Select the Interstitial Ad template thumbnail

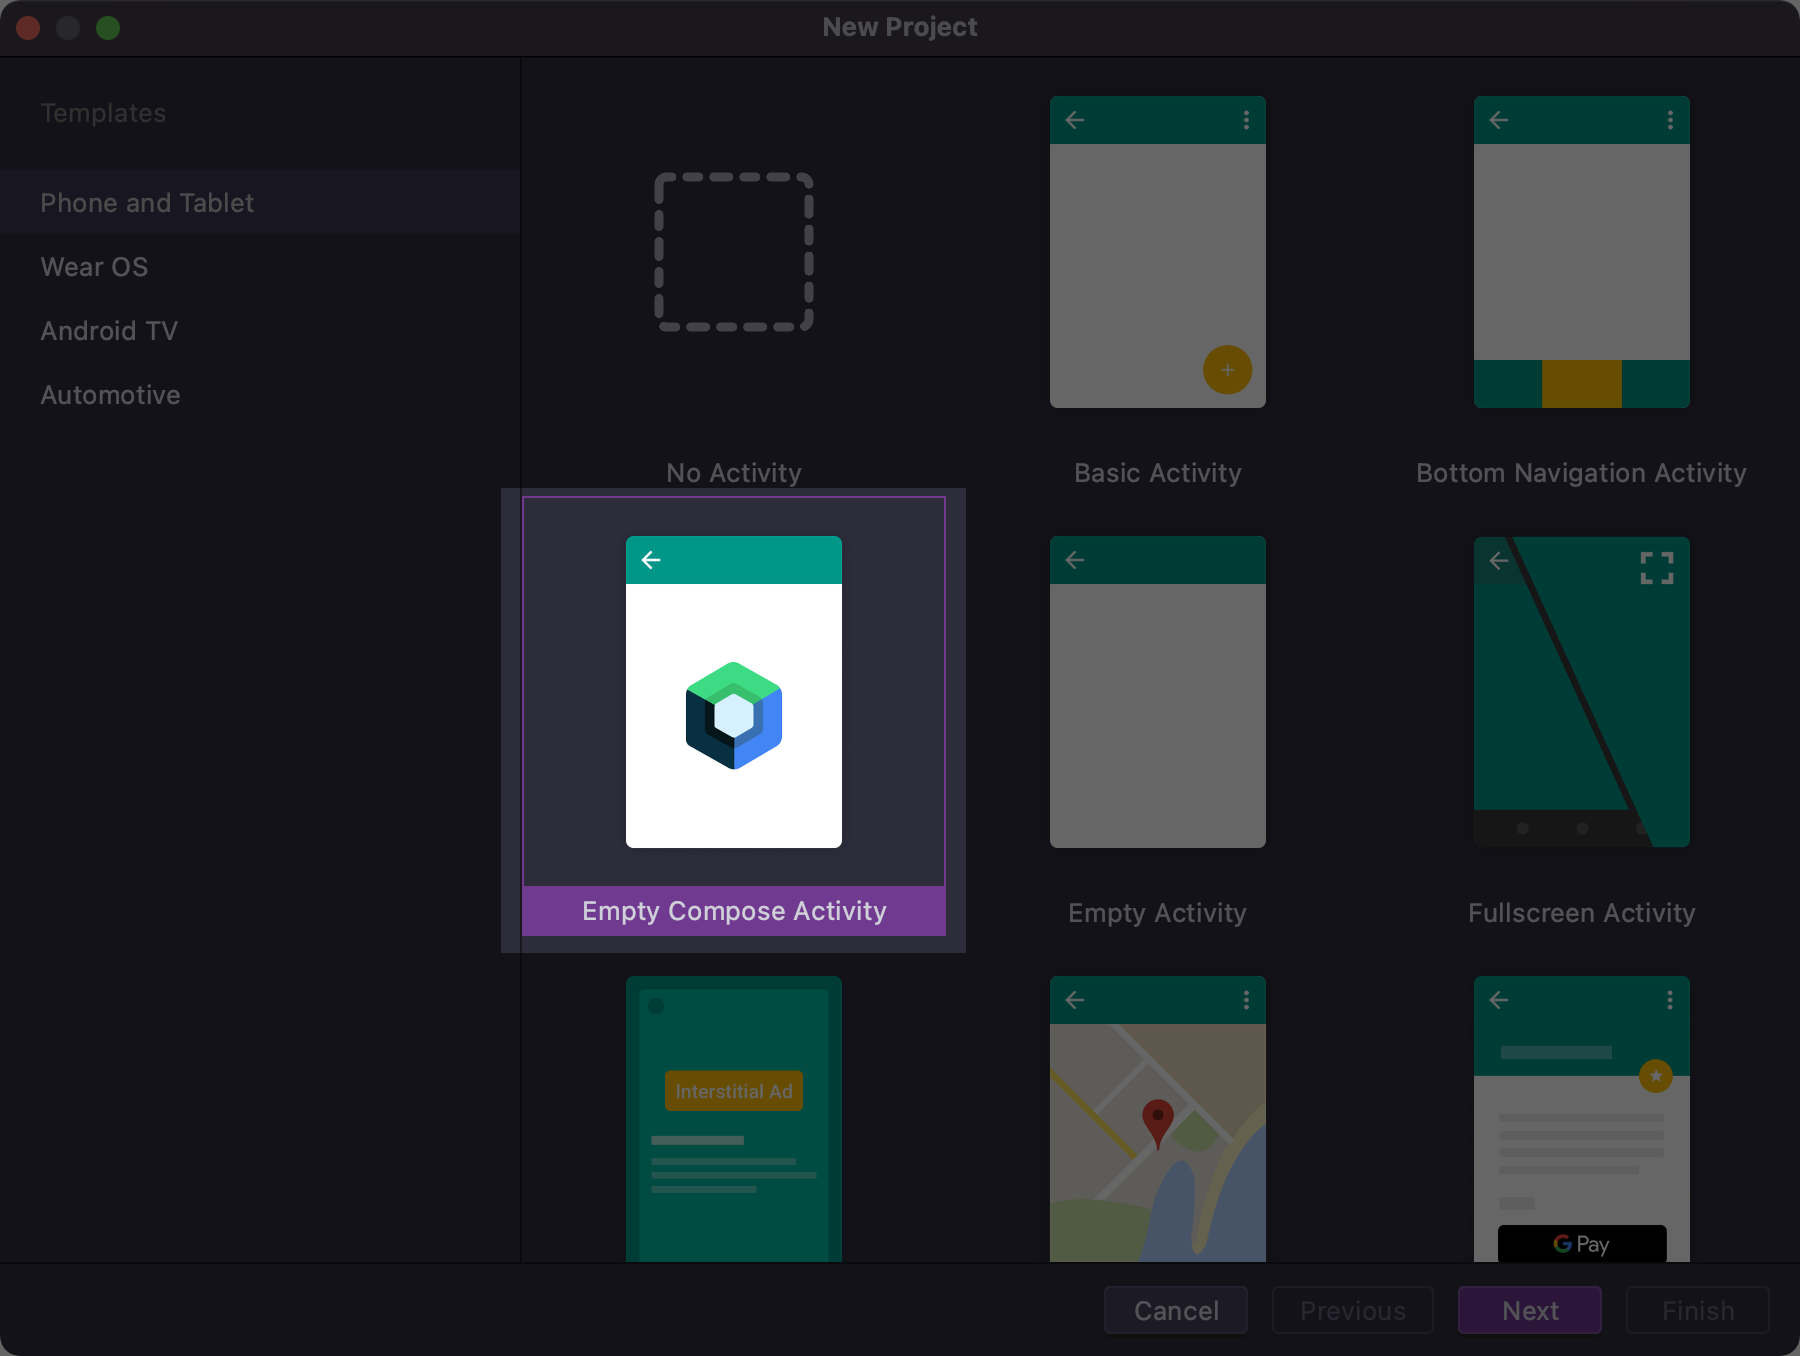[x=734, y=1119]
